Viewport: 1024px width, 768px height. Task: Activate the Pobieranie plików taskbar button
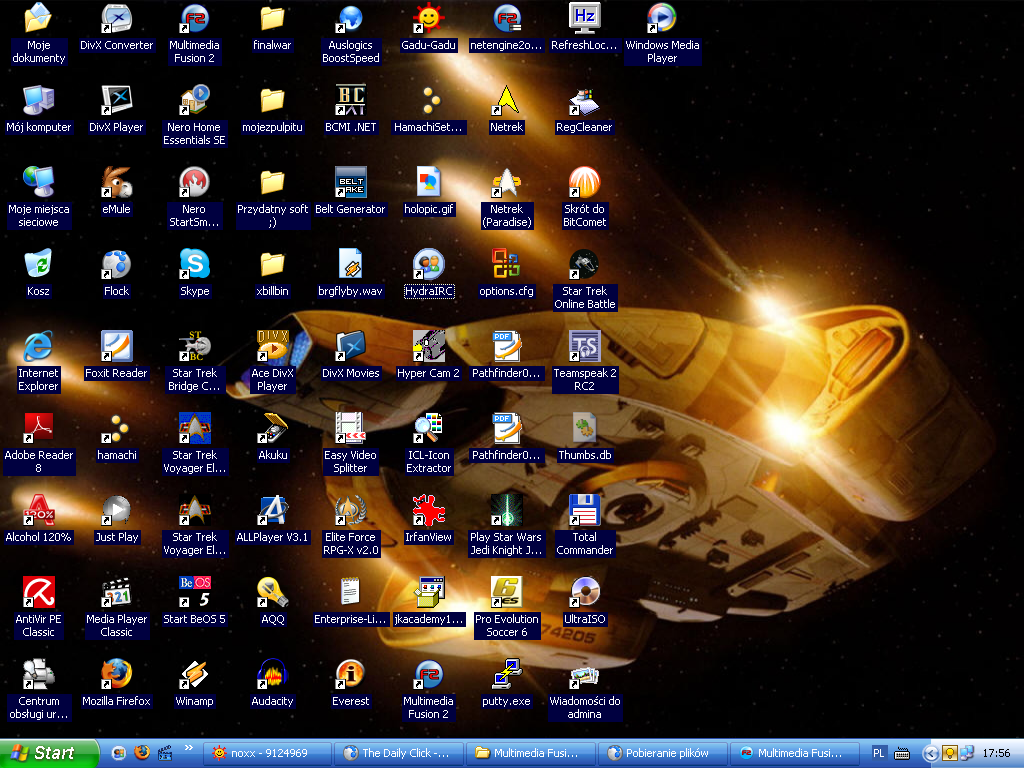click(662, 753)
